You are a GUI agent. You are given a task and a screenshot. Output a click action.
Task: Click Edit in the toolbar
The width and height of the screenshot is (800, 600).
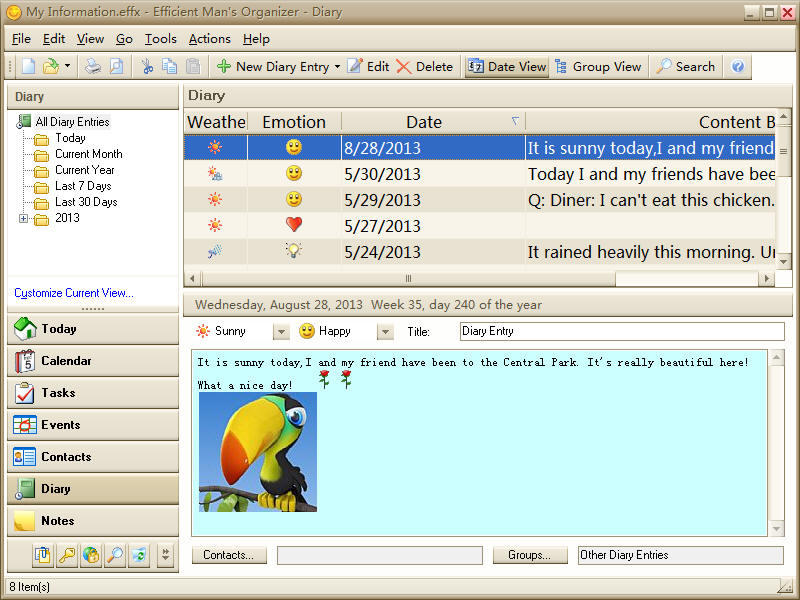tap(368, 66)
